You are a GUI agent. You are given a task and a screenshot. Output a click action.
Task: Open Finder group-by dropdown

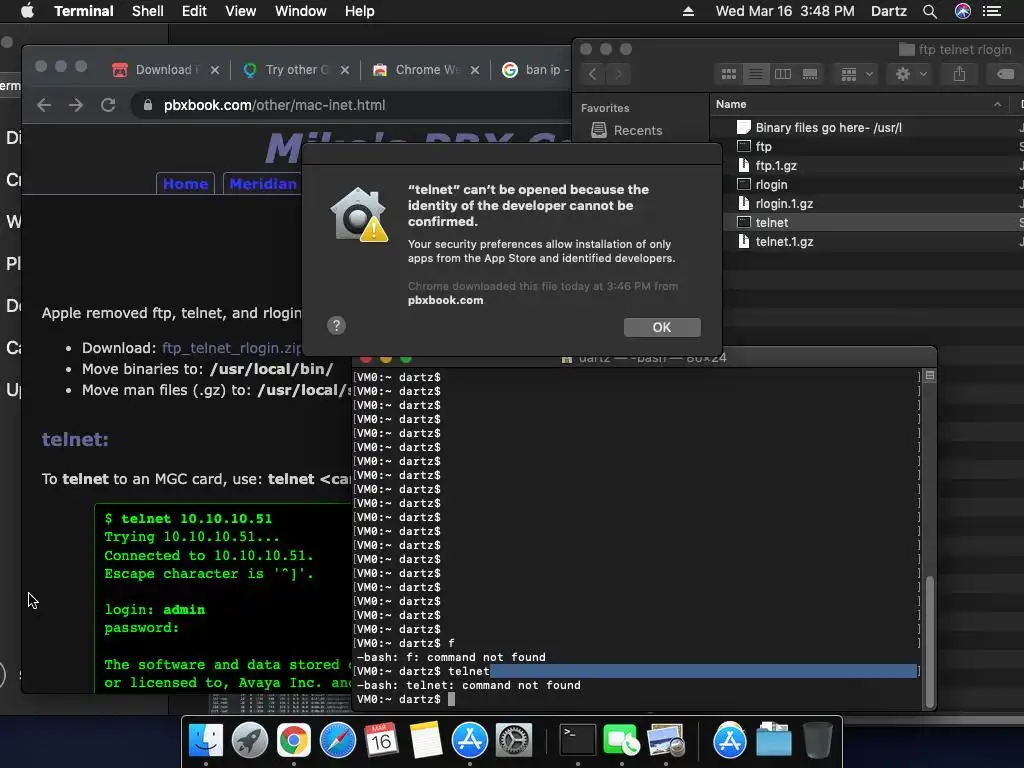(x=856, y=74)
